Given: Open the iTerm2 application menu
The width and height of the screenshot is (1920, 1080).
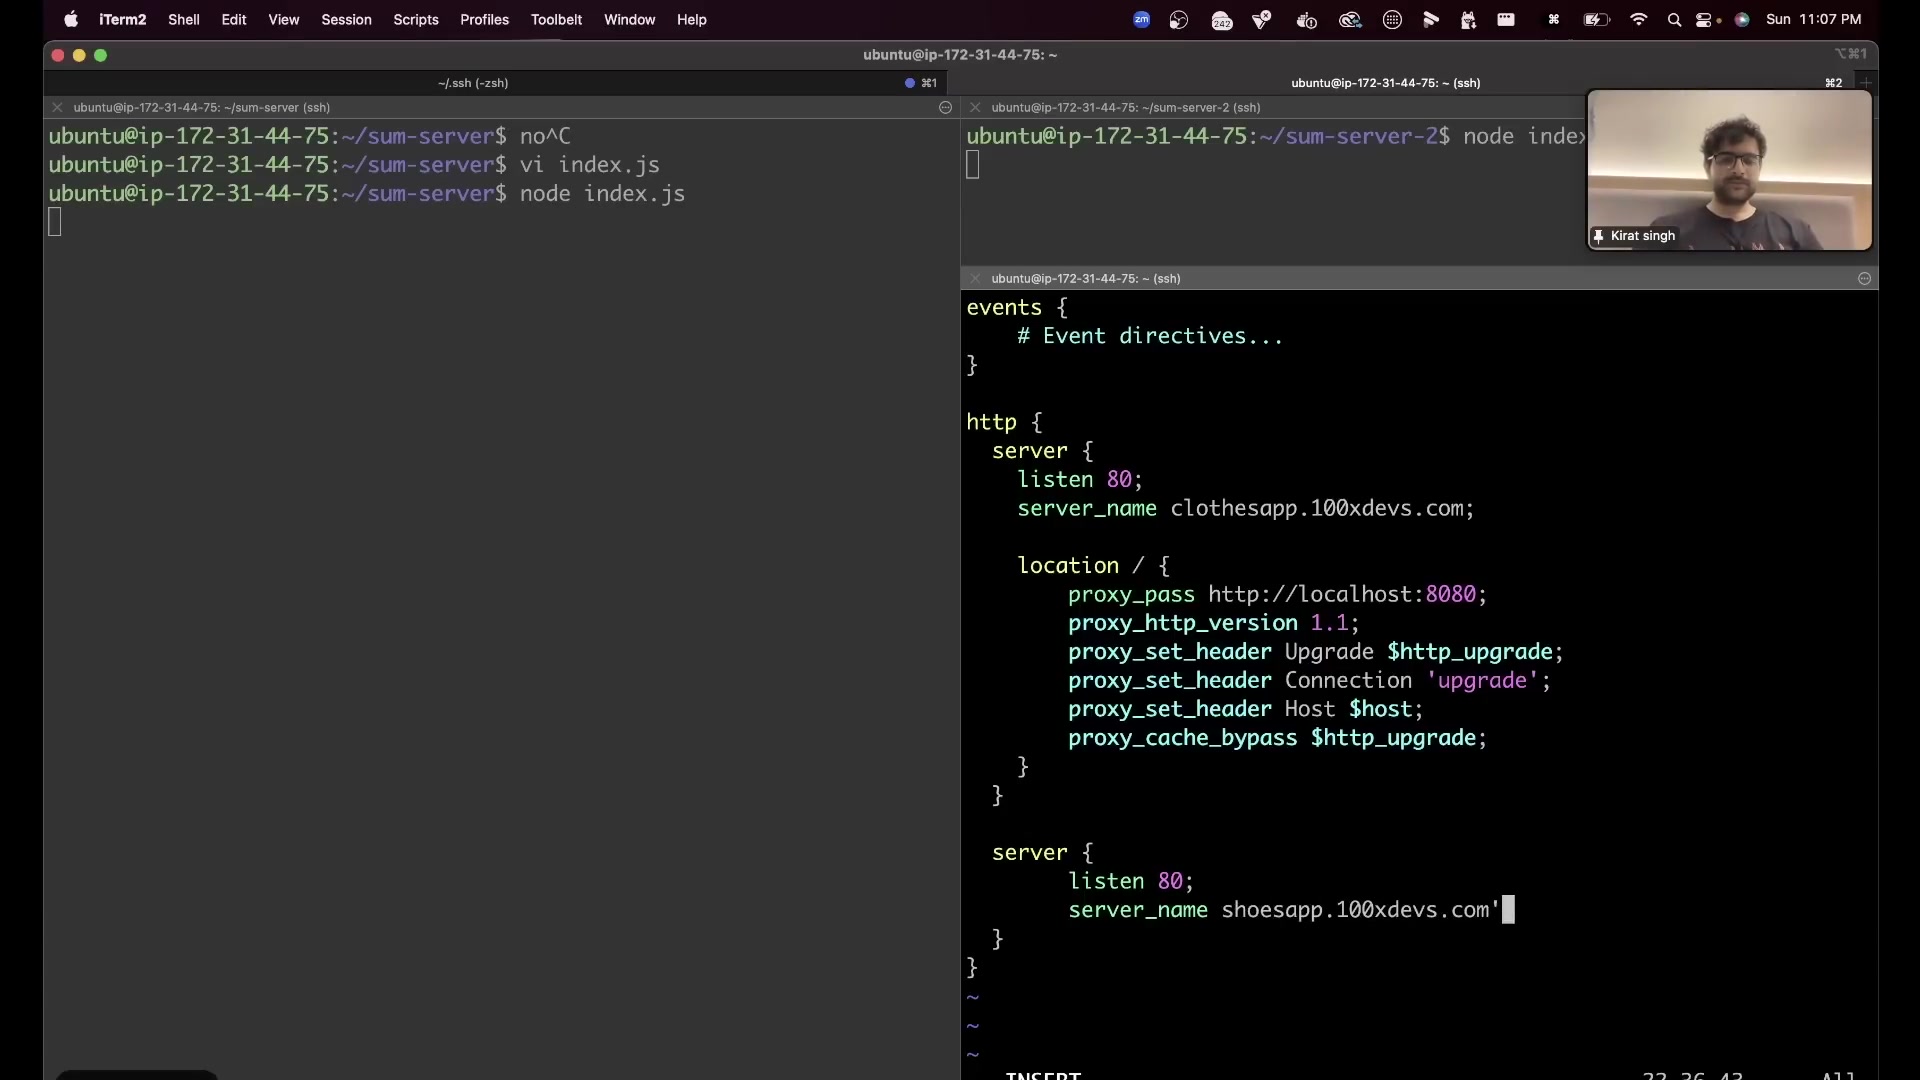Looking at the screenshot, I should pos(122,19).
